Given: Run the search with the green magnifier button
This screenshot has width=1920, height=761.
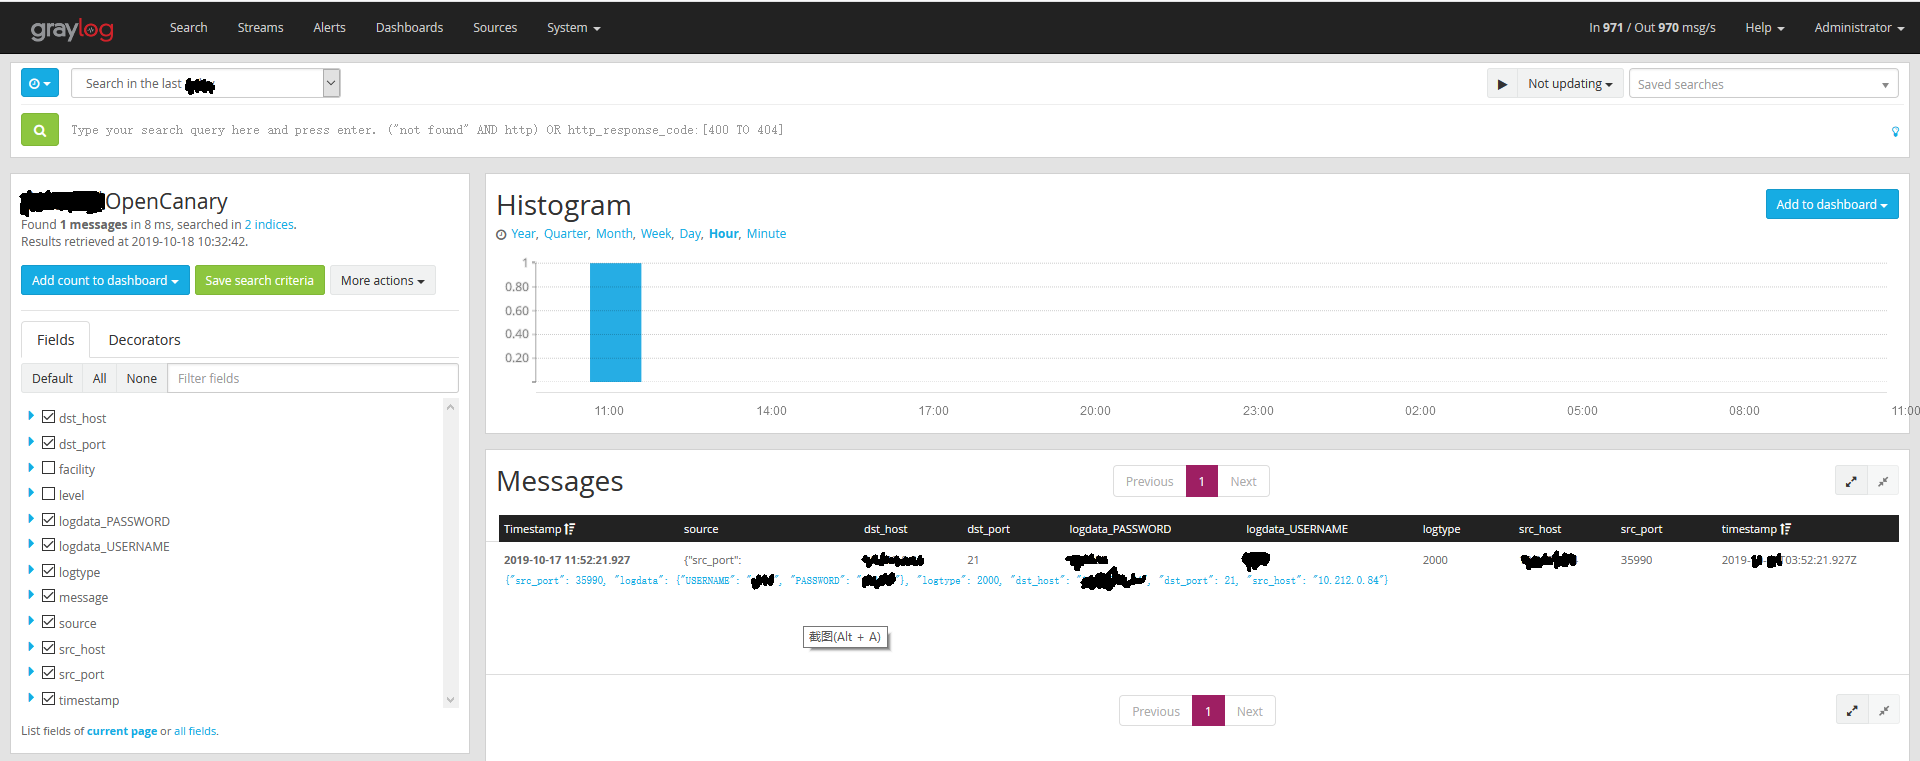Looking at the screenshot, I should (x=40, y=130).
